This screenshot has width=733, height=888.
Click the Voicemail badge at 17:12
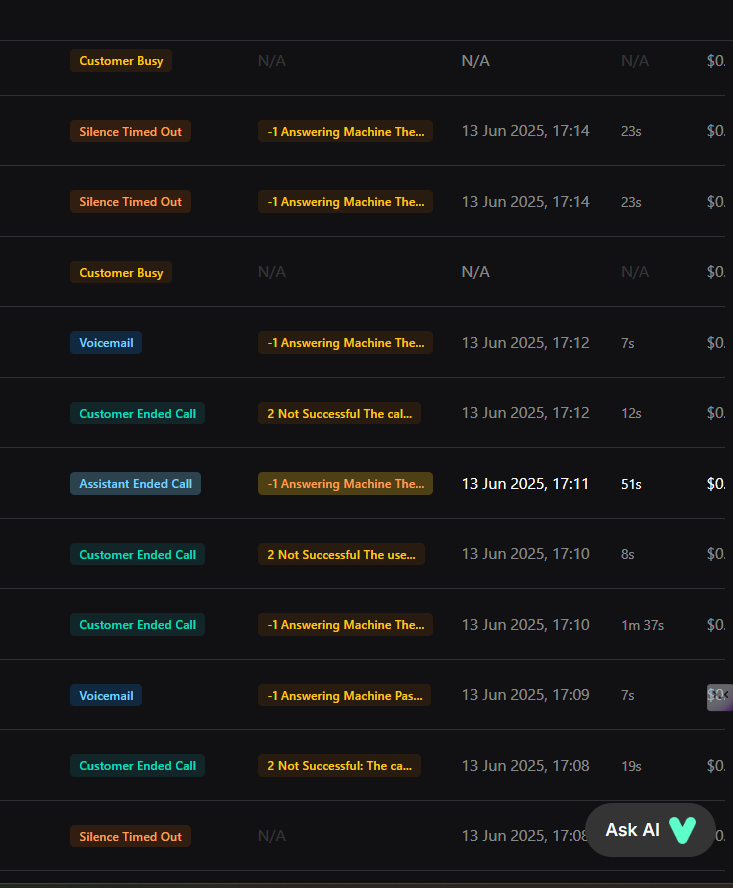[x=106, y=343]
